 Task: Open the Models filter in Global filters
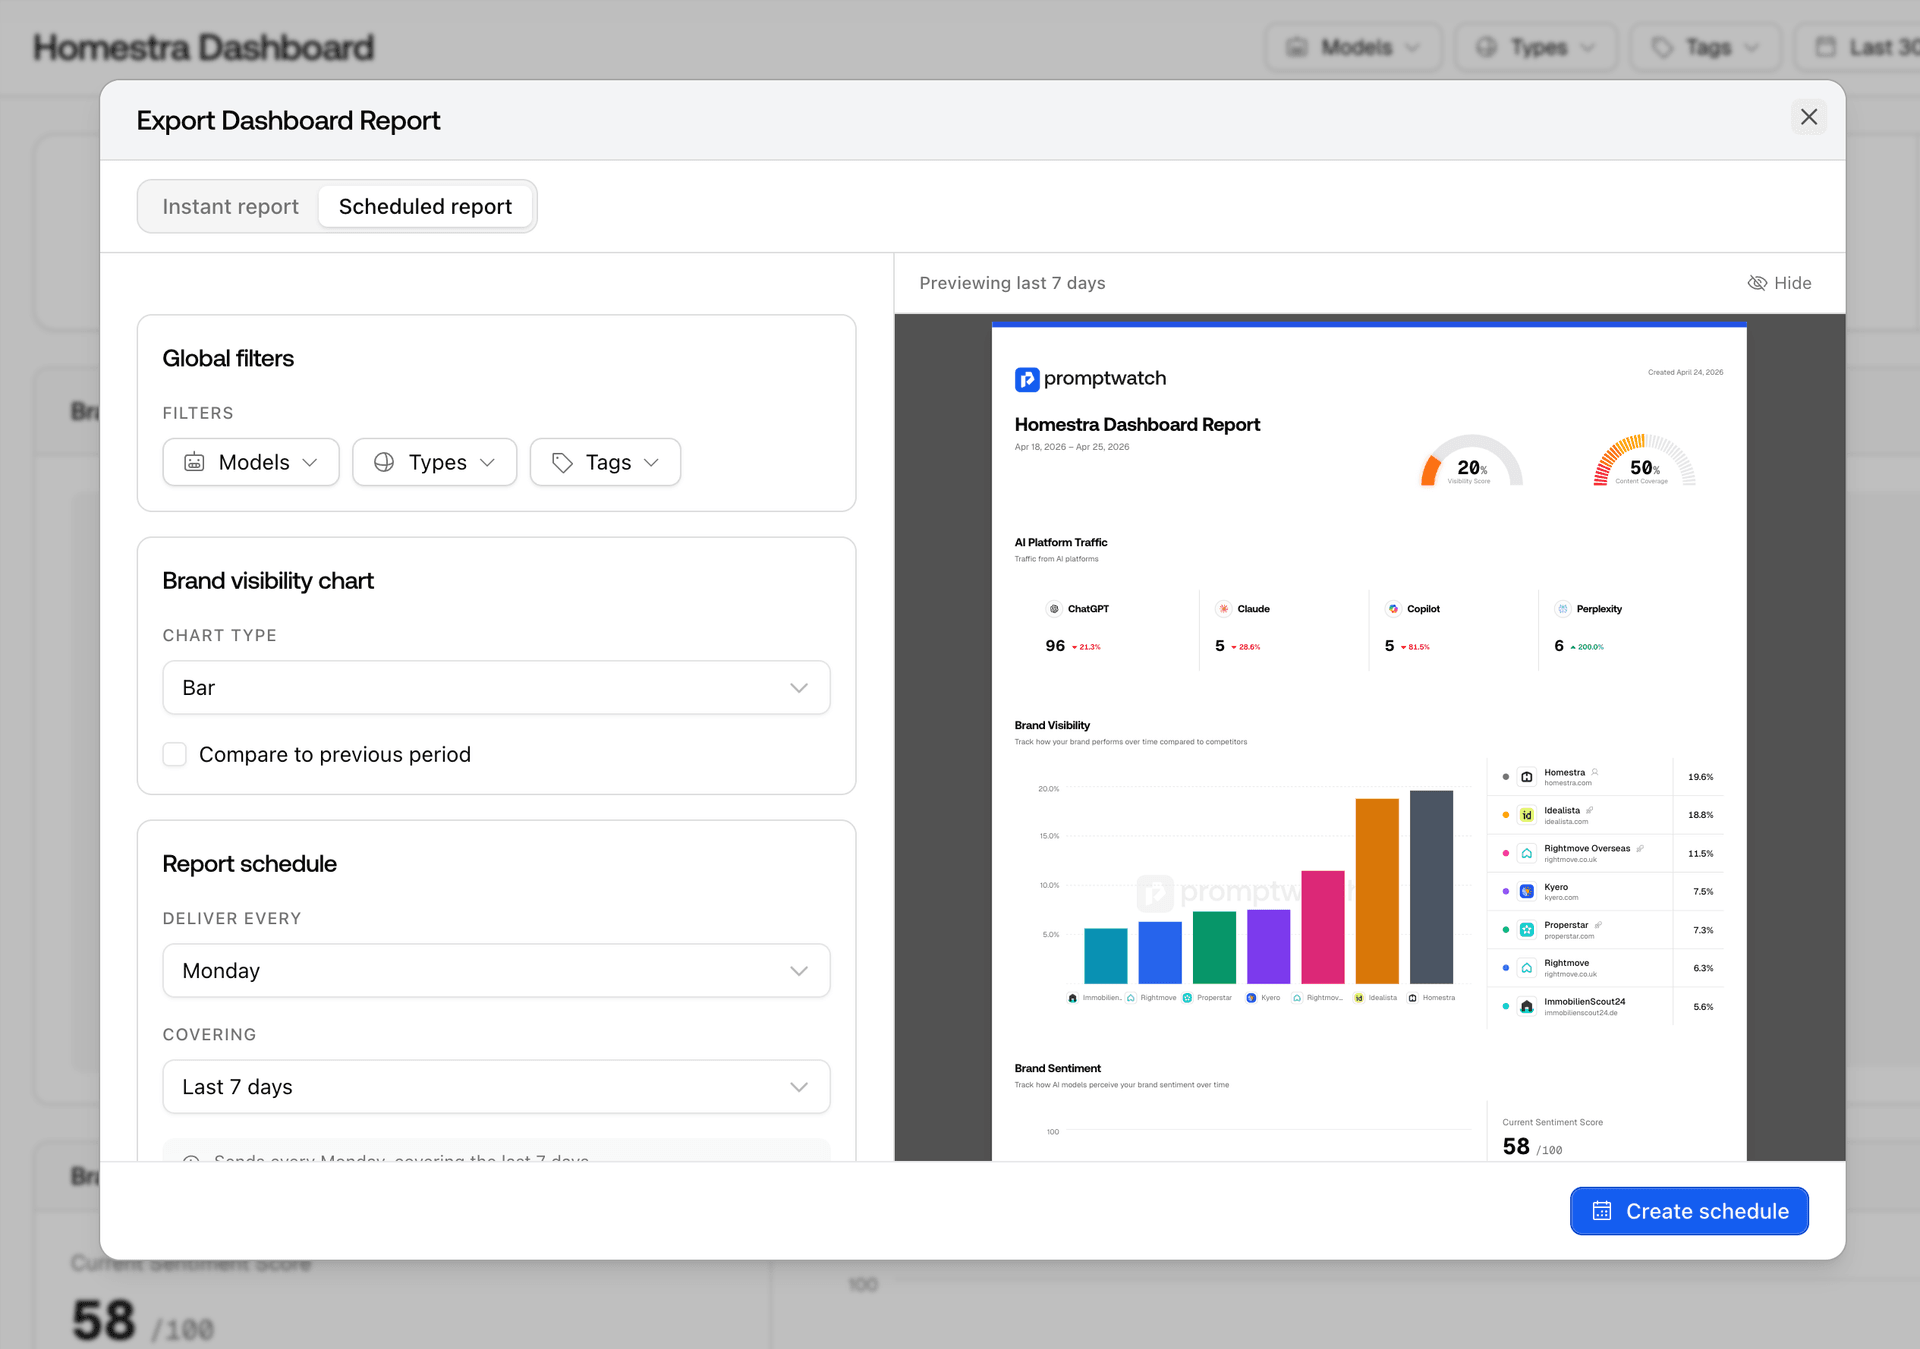pos(251,462)
